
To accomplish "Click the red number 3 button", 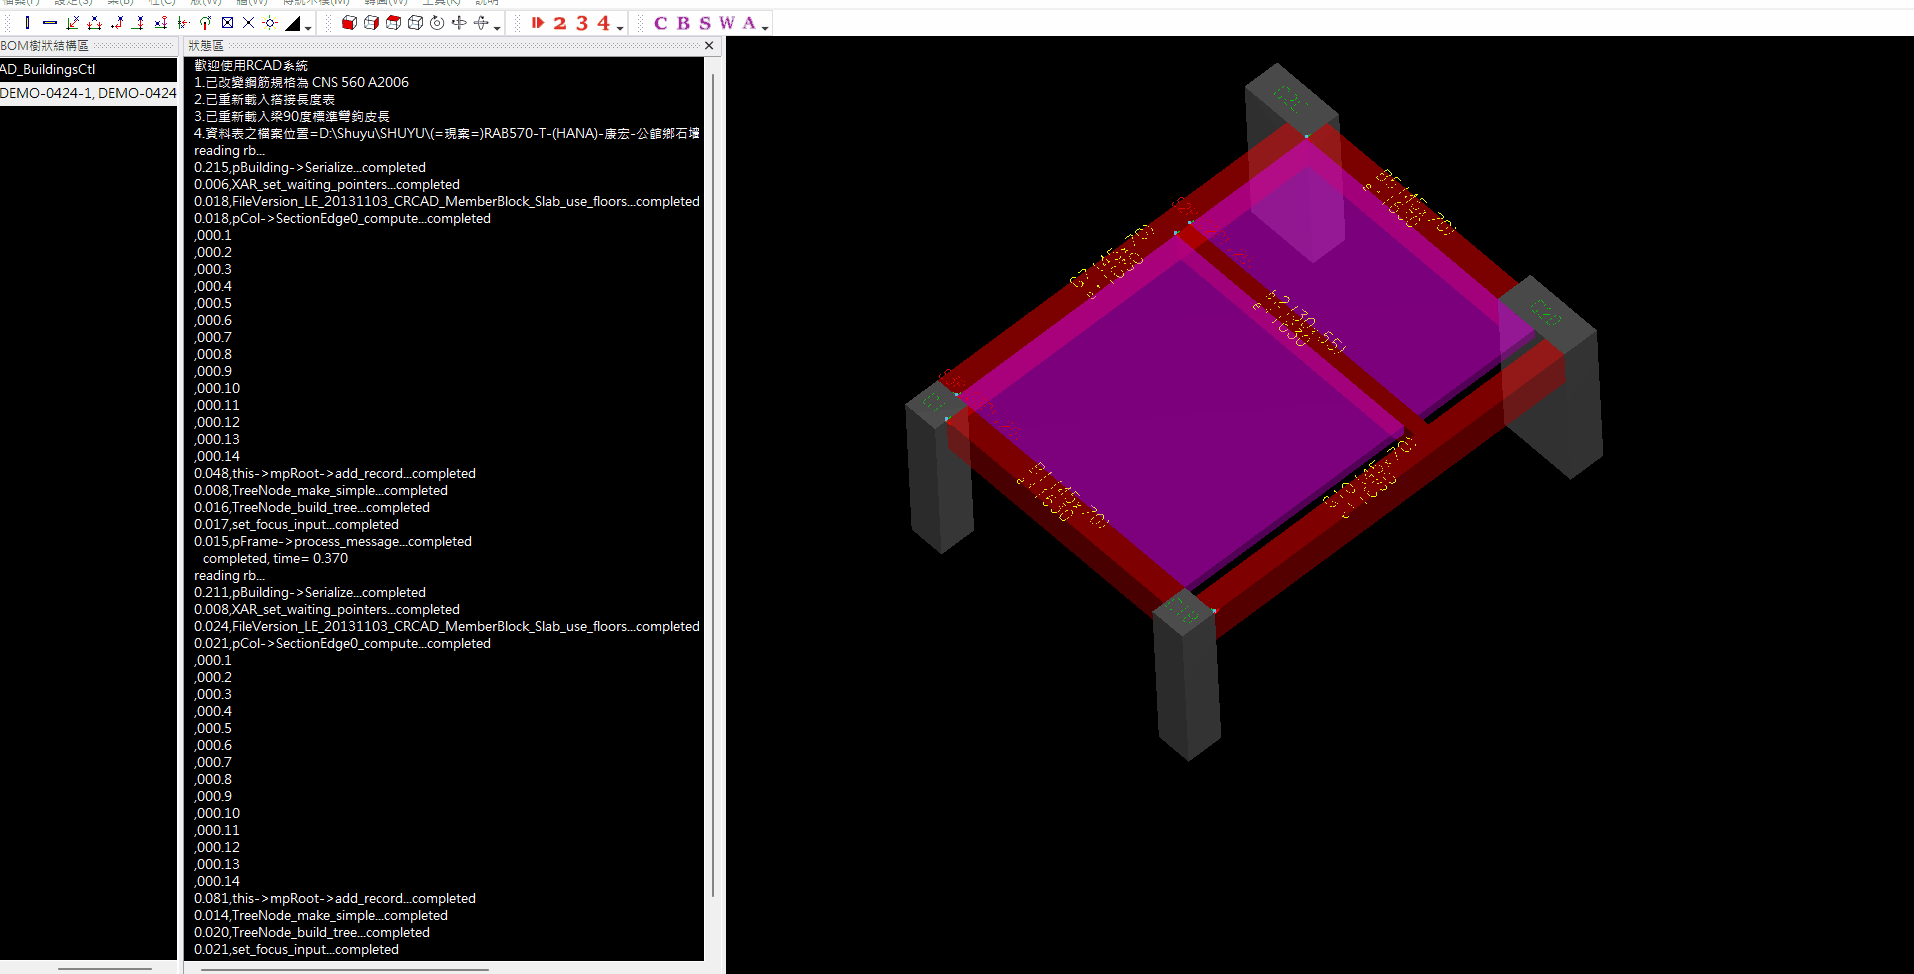I will point(582,23).
